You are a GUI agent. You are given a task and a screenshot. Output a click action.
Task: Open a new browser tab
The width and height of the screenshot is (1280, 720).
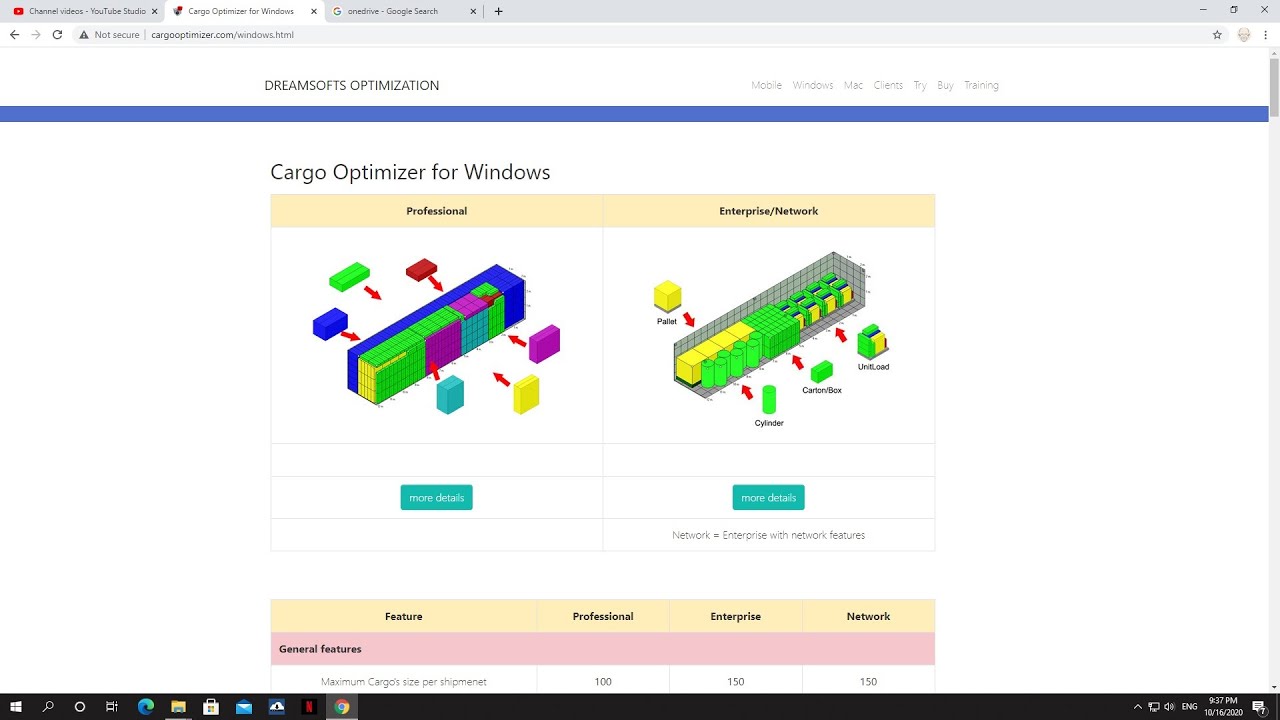[498, 11]
